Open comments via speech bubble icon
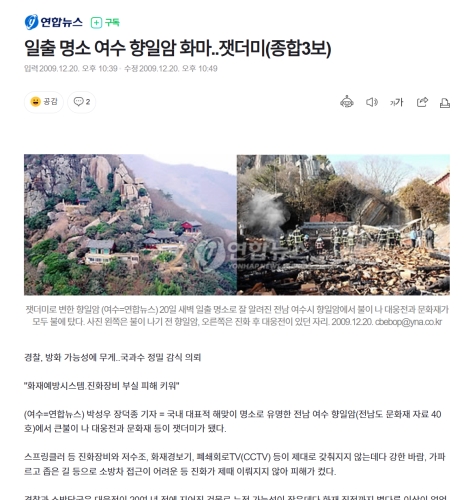This screenshot has height=500, width=468. pyautogui.click(x=78, y=102)
